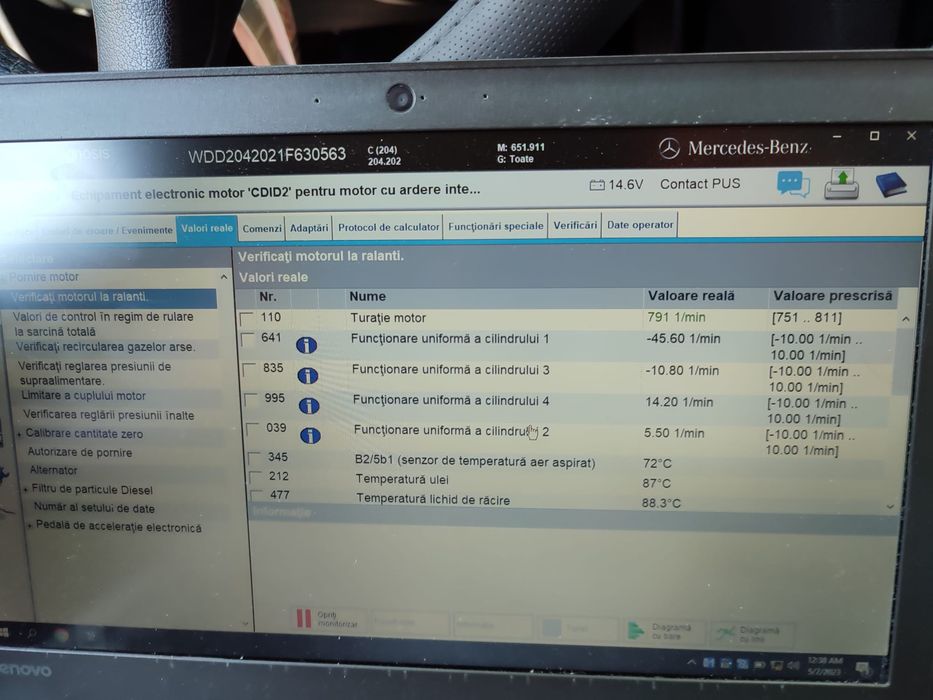Show hidden system tray icons
The width and height of the screenshot is (933, 700).
(691, 662)
